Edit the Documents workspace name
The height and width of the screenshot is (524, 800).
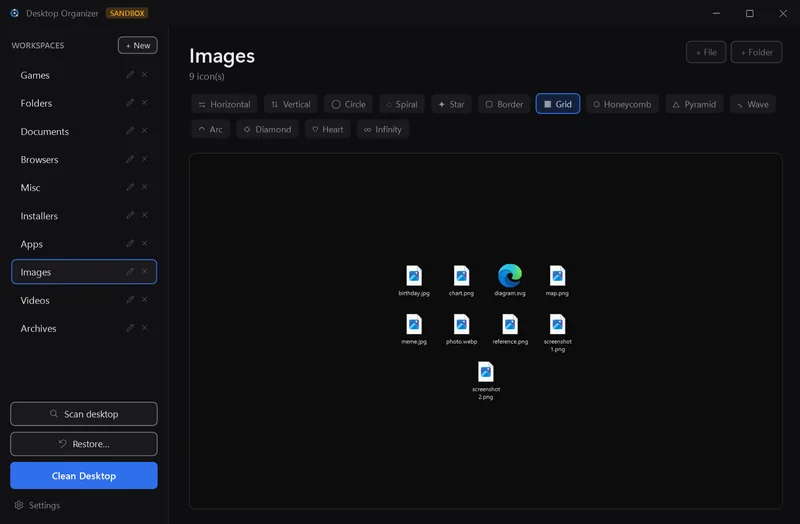(x=130, y=131)
